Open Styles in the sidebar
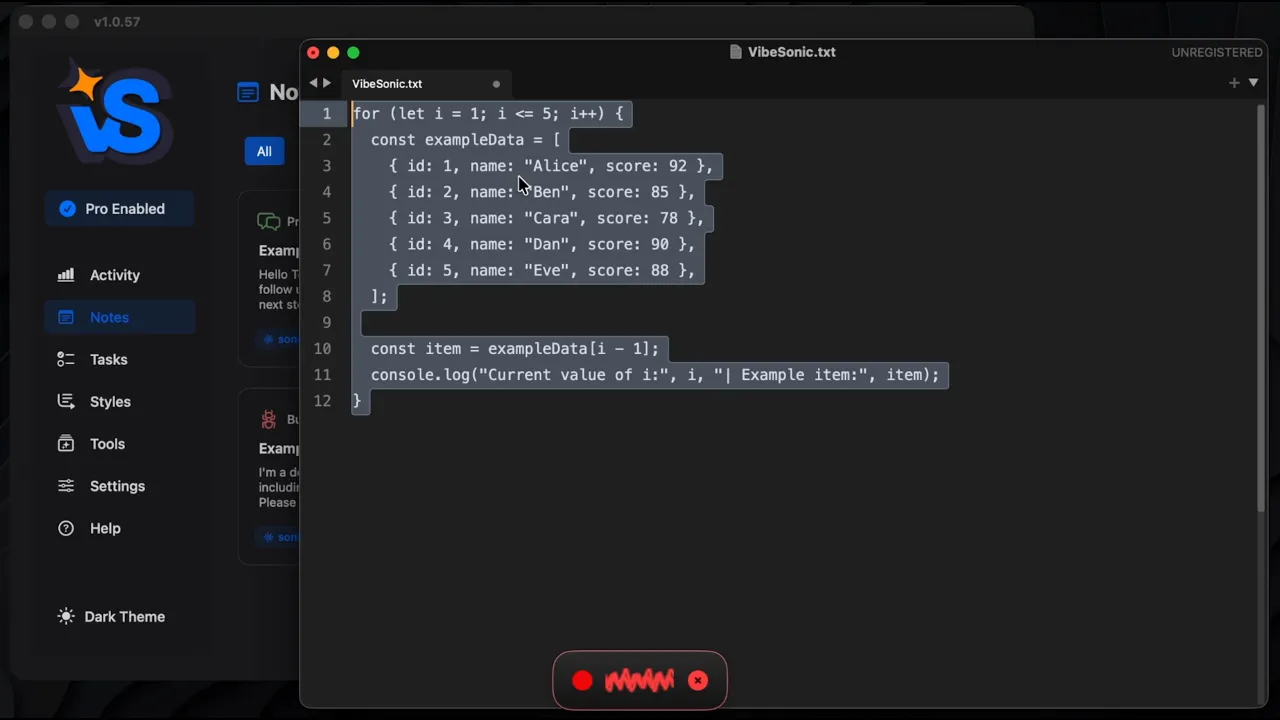 120,401
